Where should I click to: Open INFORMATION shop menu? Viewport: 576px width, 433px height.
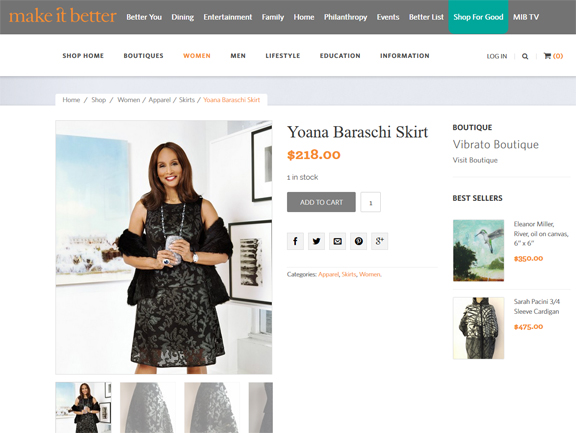click(405, 56)
